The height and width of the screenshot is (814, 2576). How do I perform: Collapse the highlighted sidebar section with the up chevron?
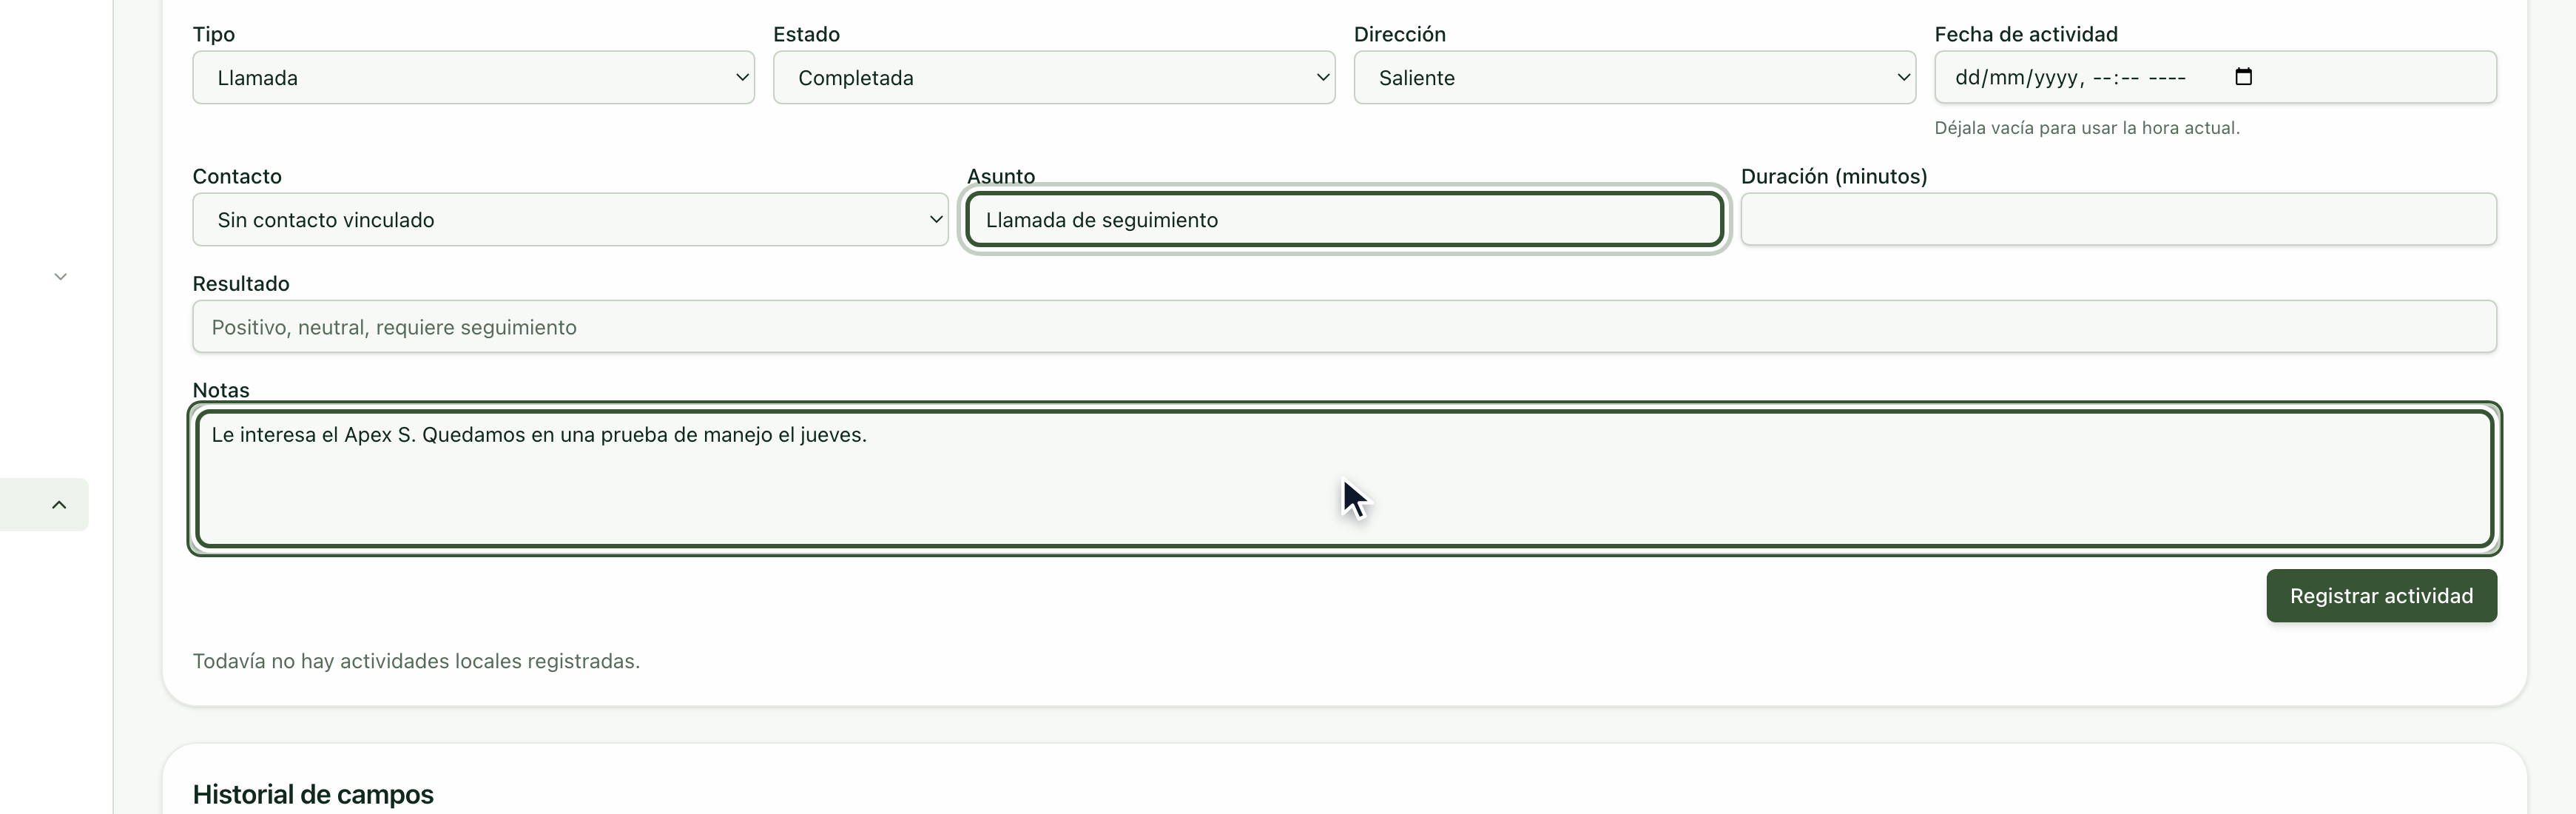59,504
